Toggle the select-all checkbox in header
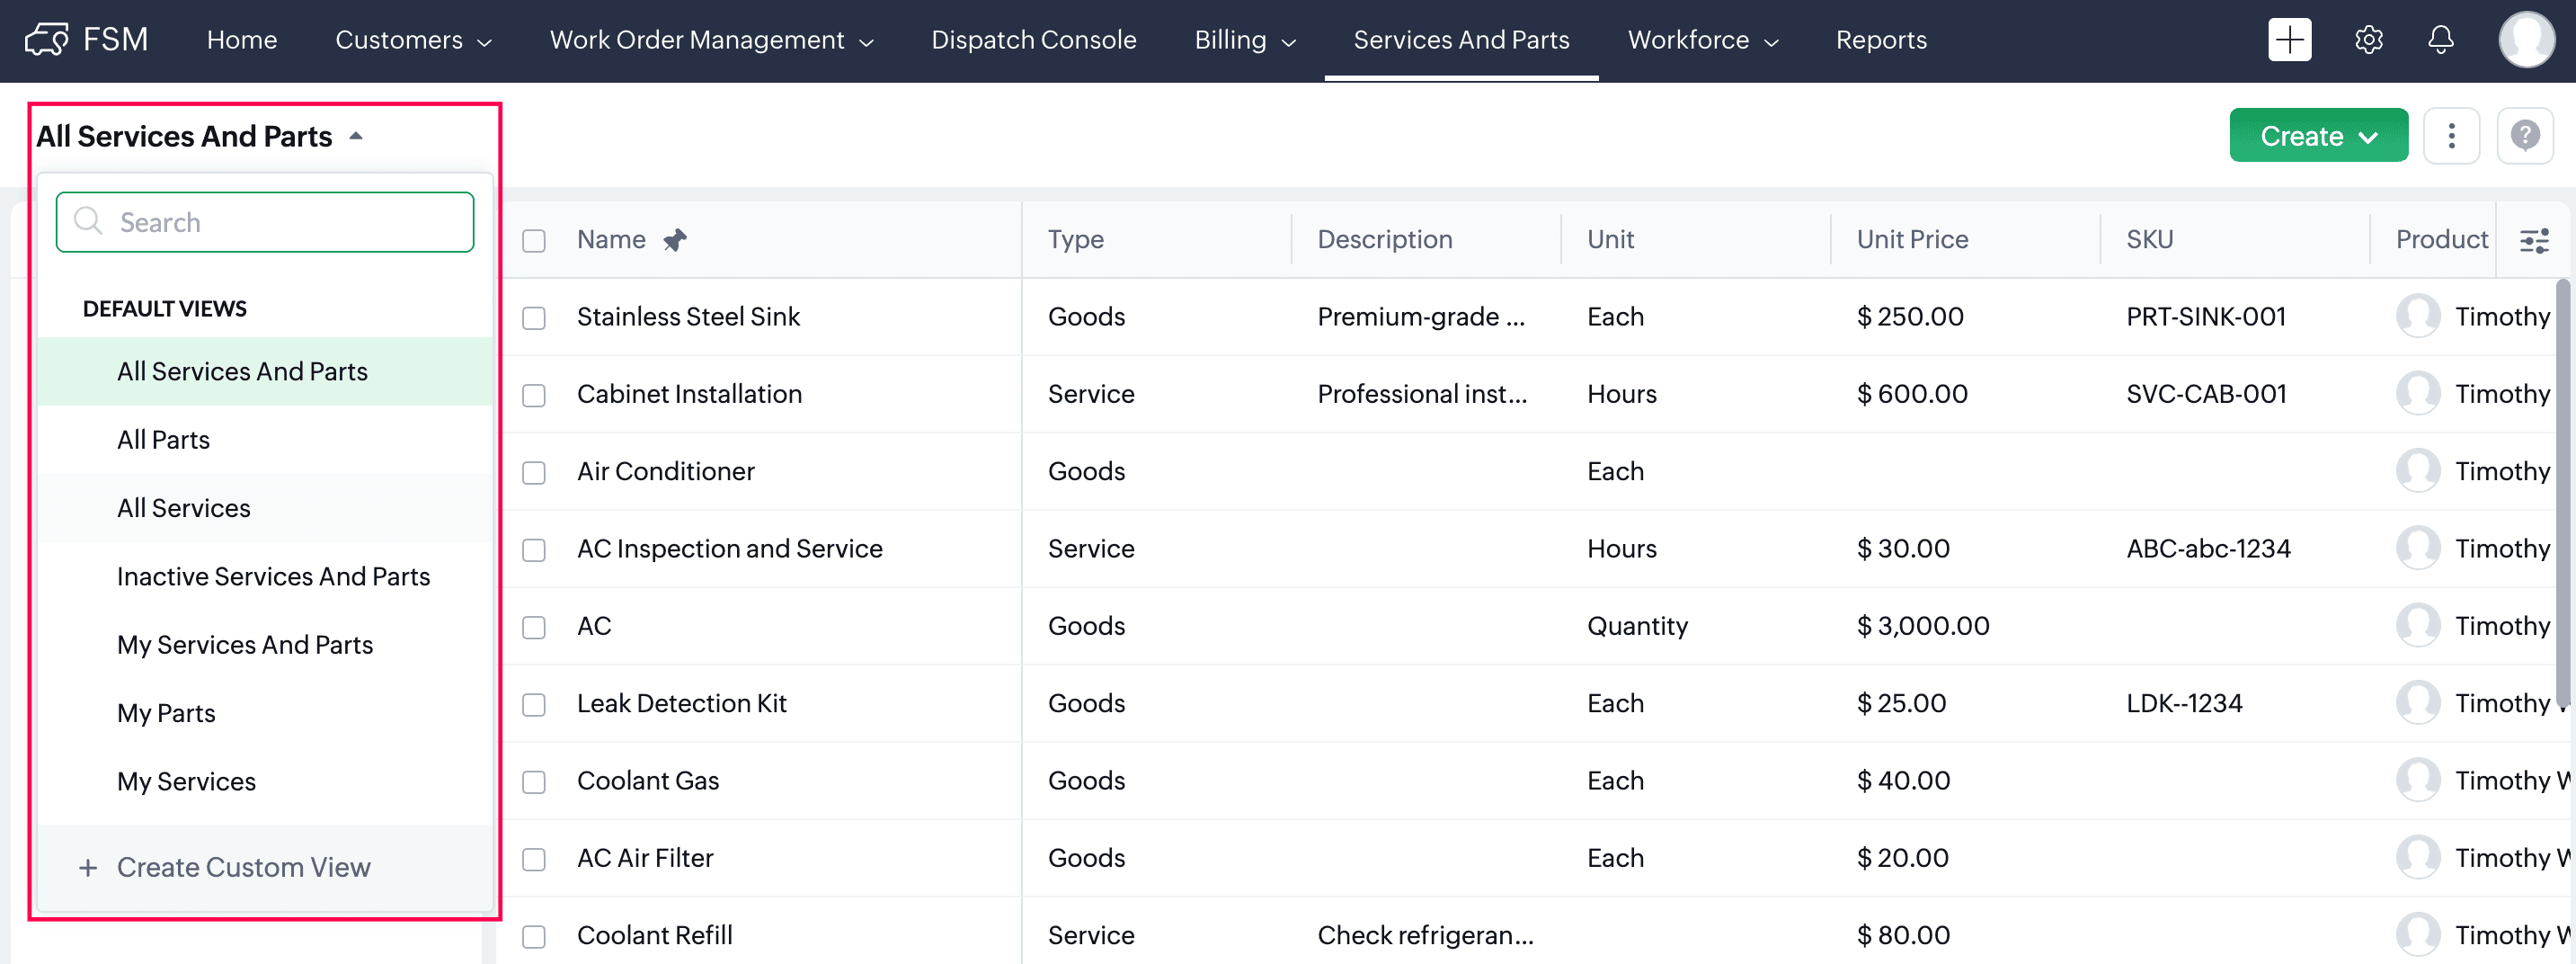2576x964 pixels. point(534,241)
